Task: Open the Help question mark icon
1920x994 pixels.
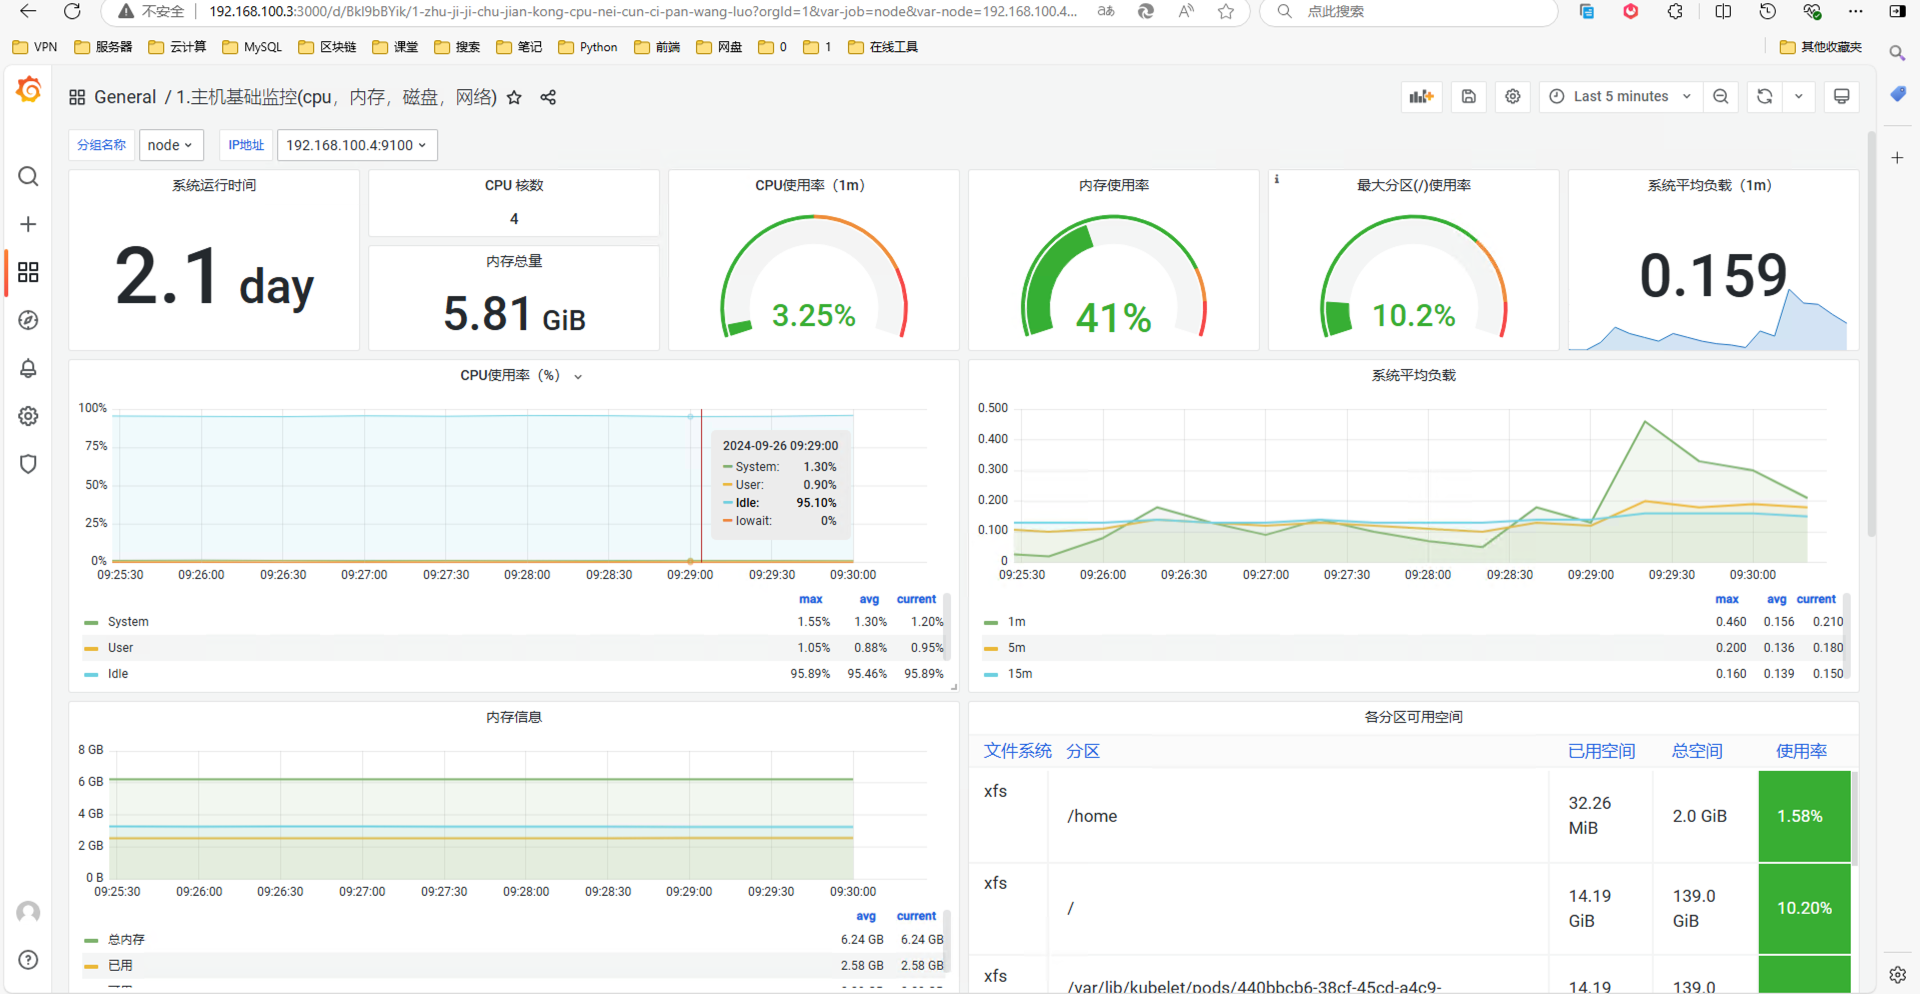Action: 28,960
